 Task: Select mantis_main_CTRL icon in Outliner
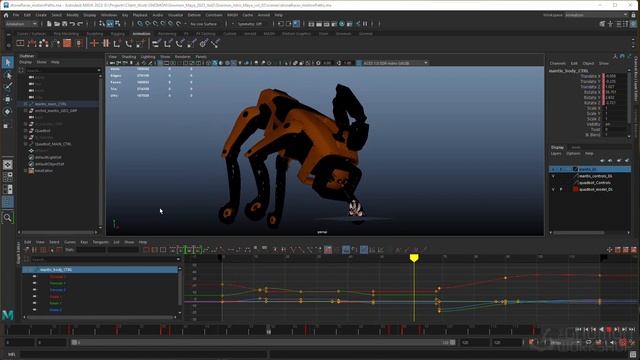point(31,104)
